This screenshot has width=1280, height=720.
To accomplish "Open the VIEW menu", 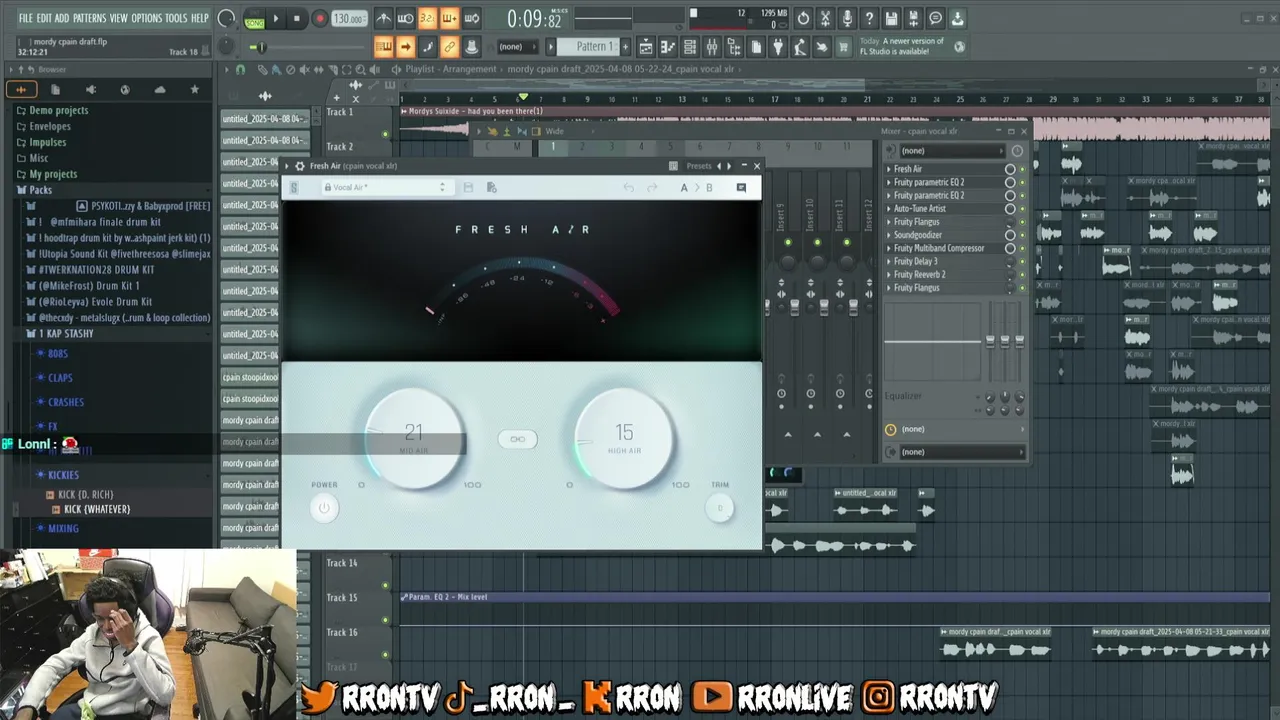I will [118, 18].
